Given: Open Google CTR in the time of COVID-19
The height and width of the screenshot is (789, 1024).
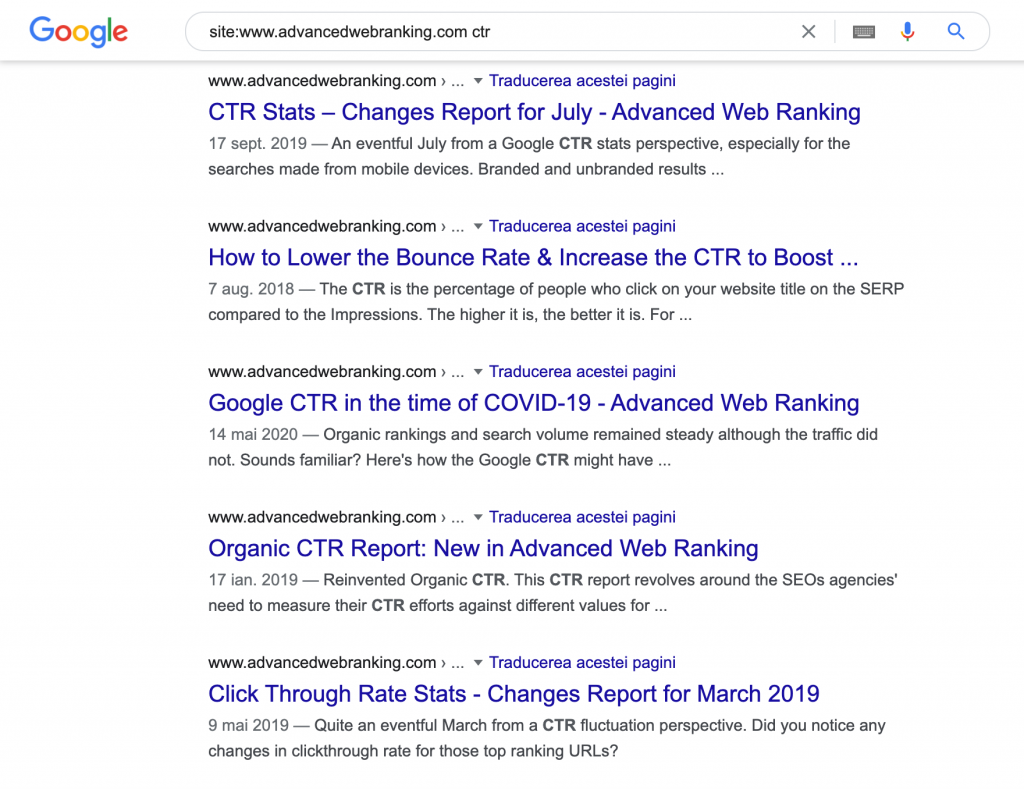Looking at the screenshot, I should point(534,403).
